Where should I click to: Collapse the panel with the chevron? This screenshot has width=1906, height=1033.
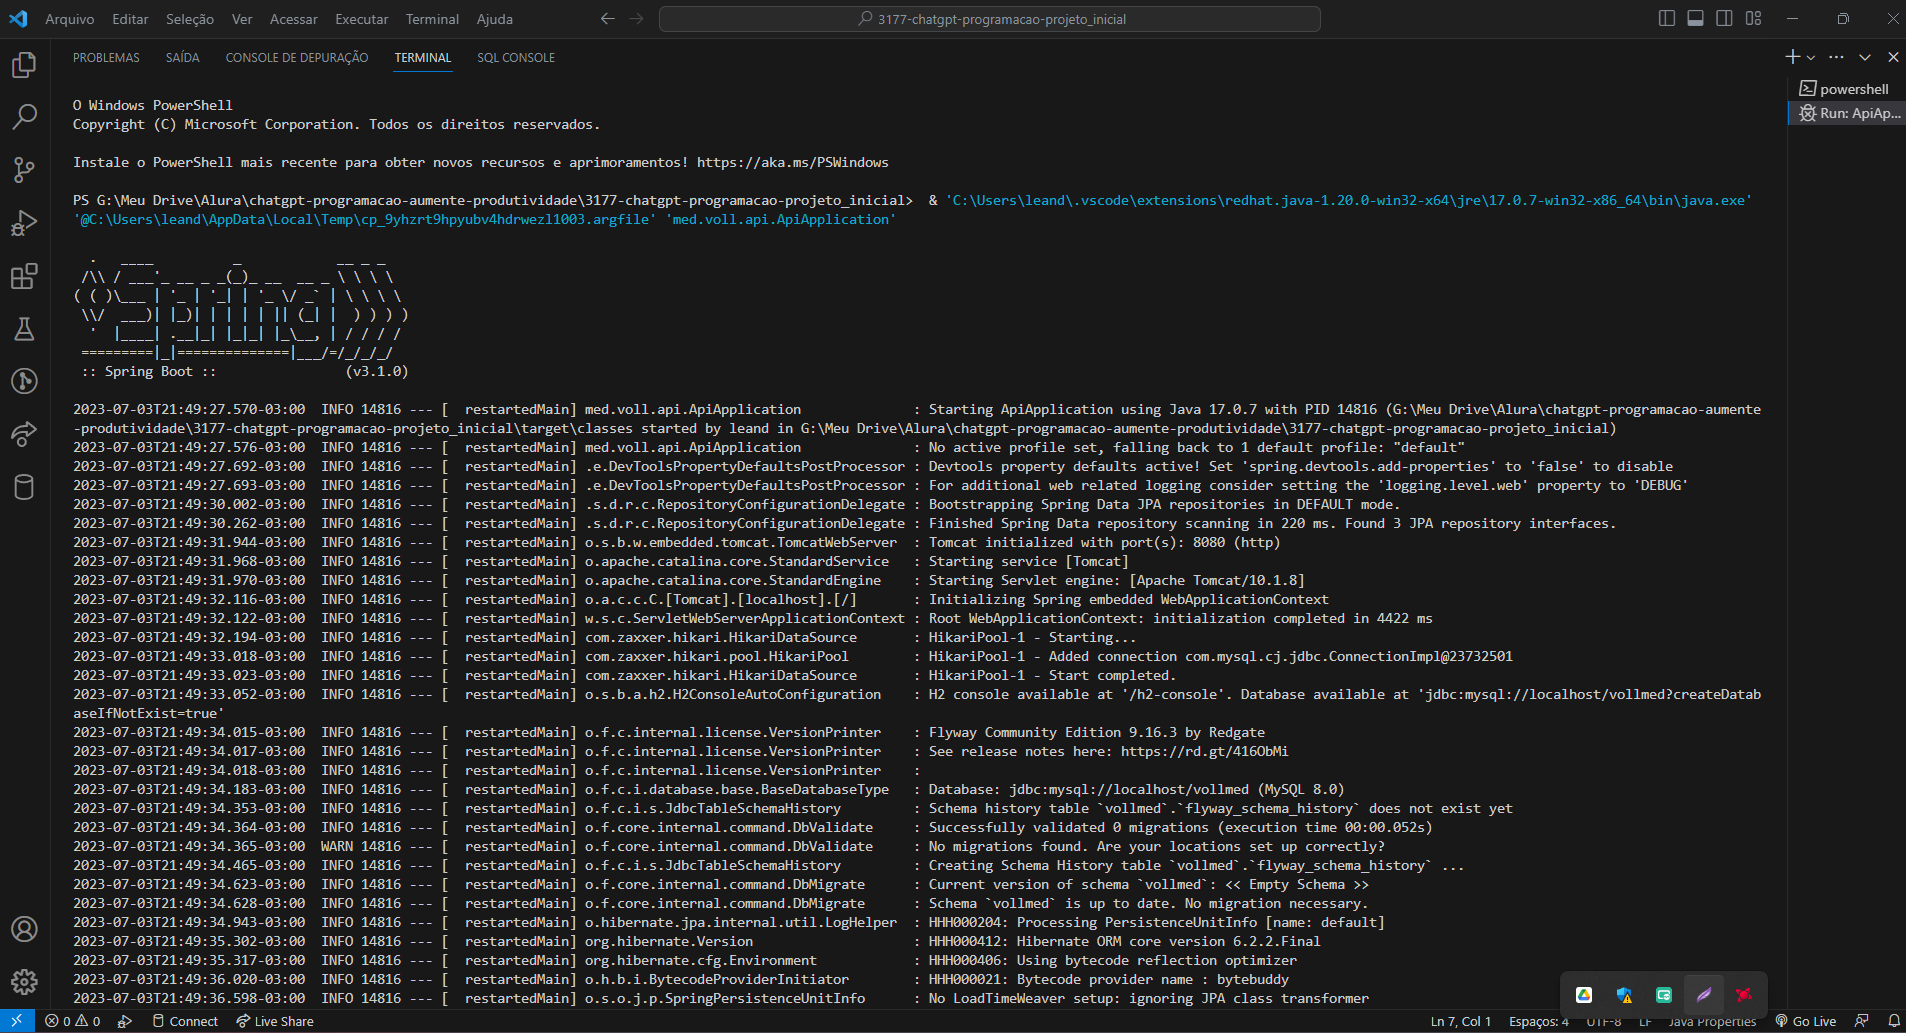1865,57
